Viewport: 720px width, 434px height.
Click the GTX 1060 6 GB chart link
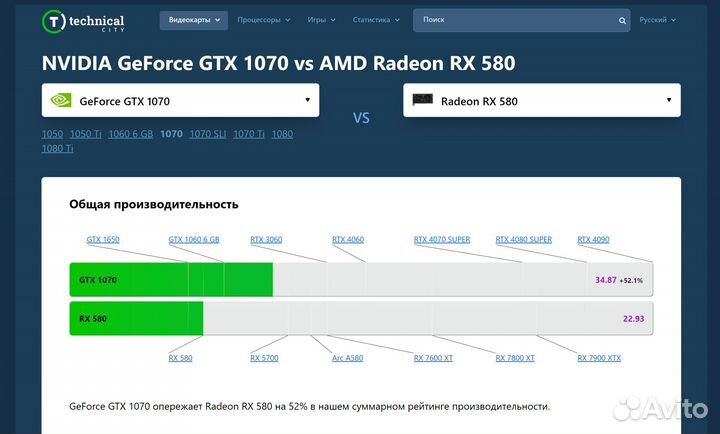[194, 239]
